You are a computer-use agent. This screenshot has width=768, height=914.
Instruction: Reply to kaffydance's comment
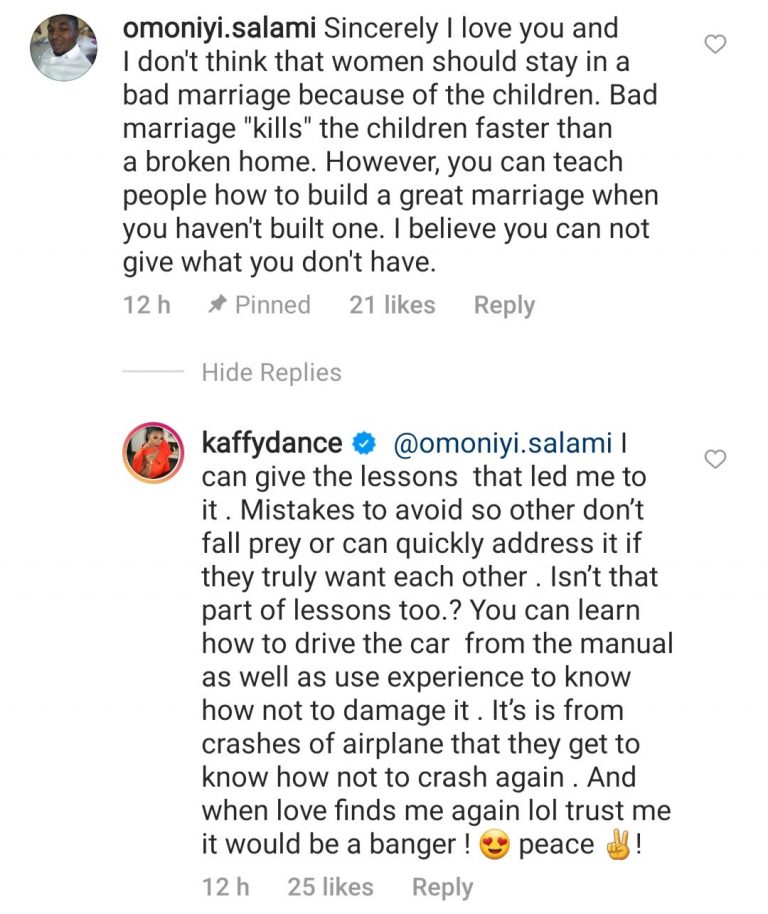(442, 887)
